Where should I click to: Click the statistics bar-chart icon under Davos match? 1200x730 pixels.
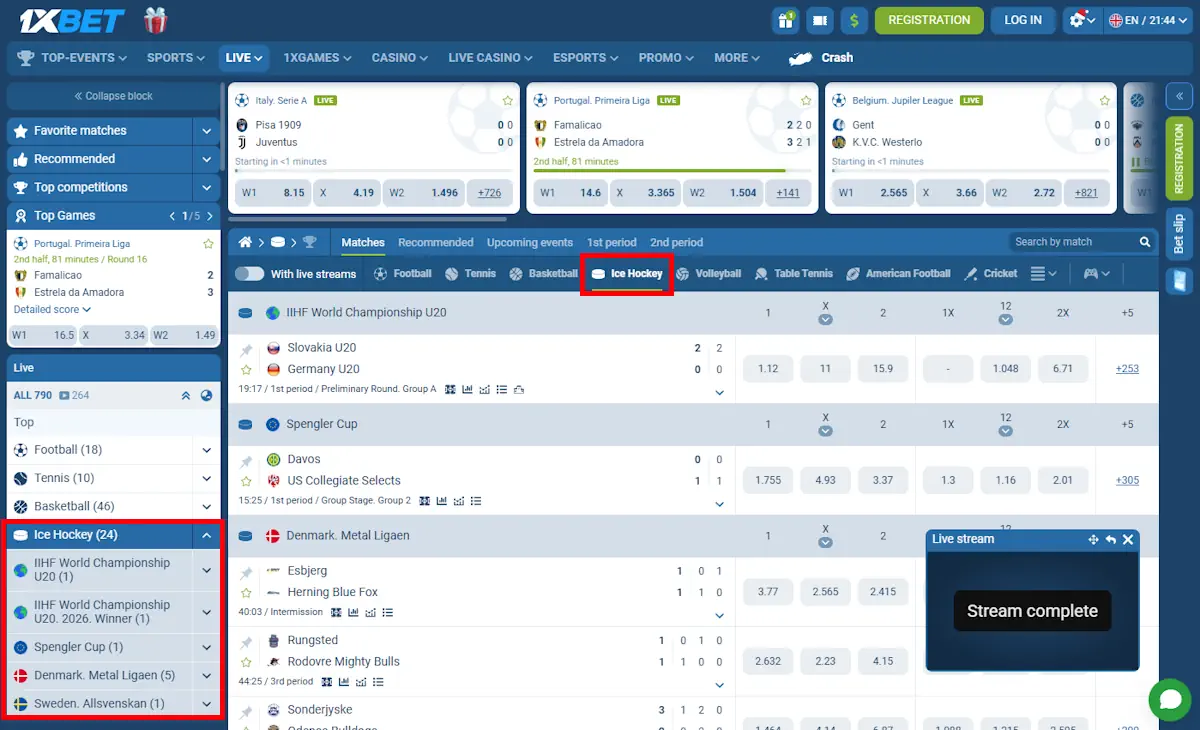click(x=442, y=501)
